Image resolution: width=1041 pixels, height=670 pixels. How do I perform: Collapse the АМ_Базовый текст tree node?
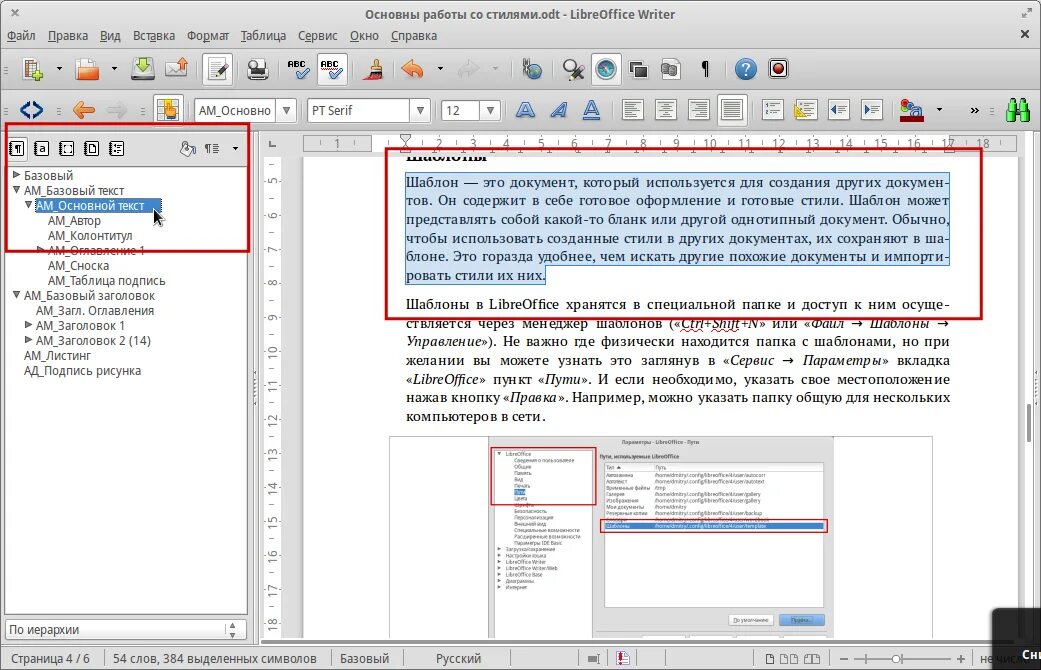[x=17, y=190]
